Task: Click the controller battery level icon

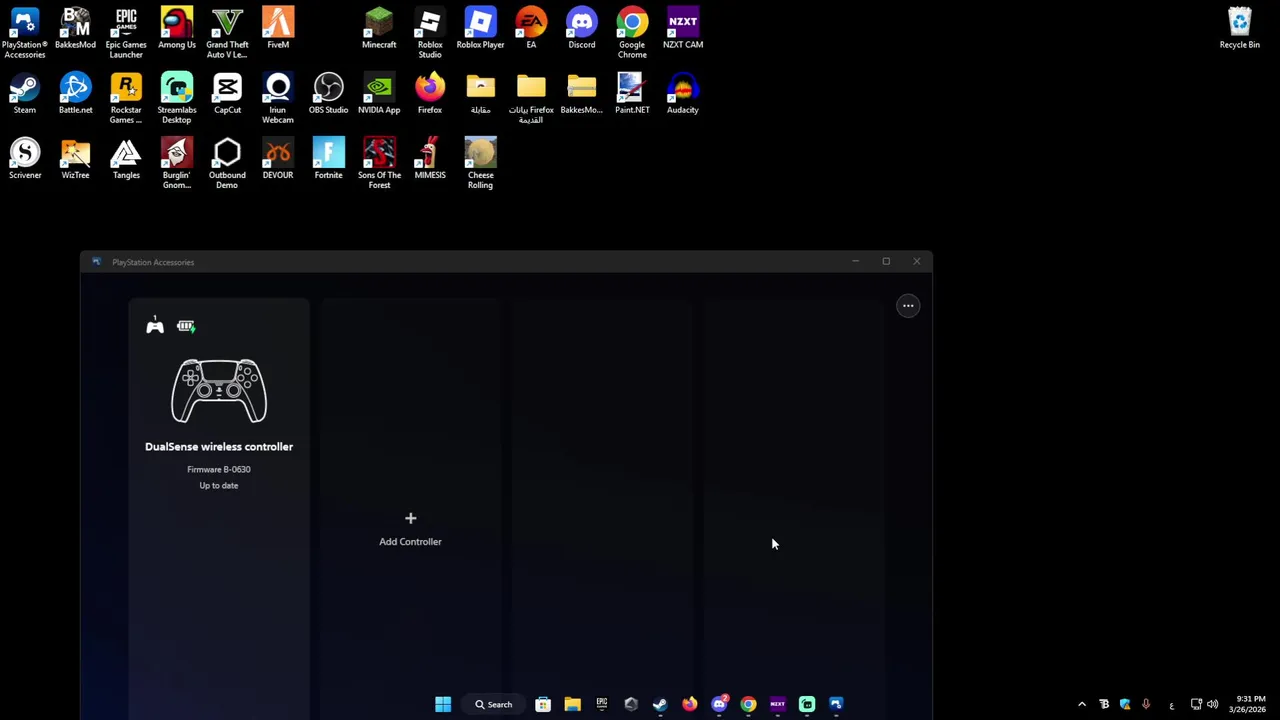Action: 186,326
